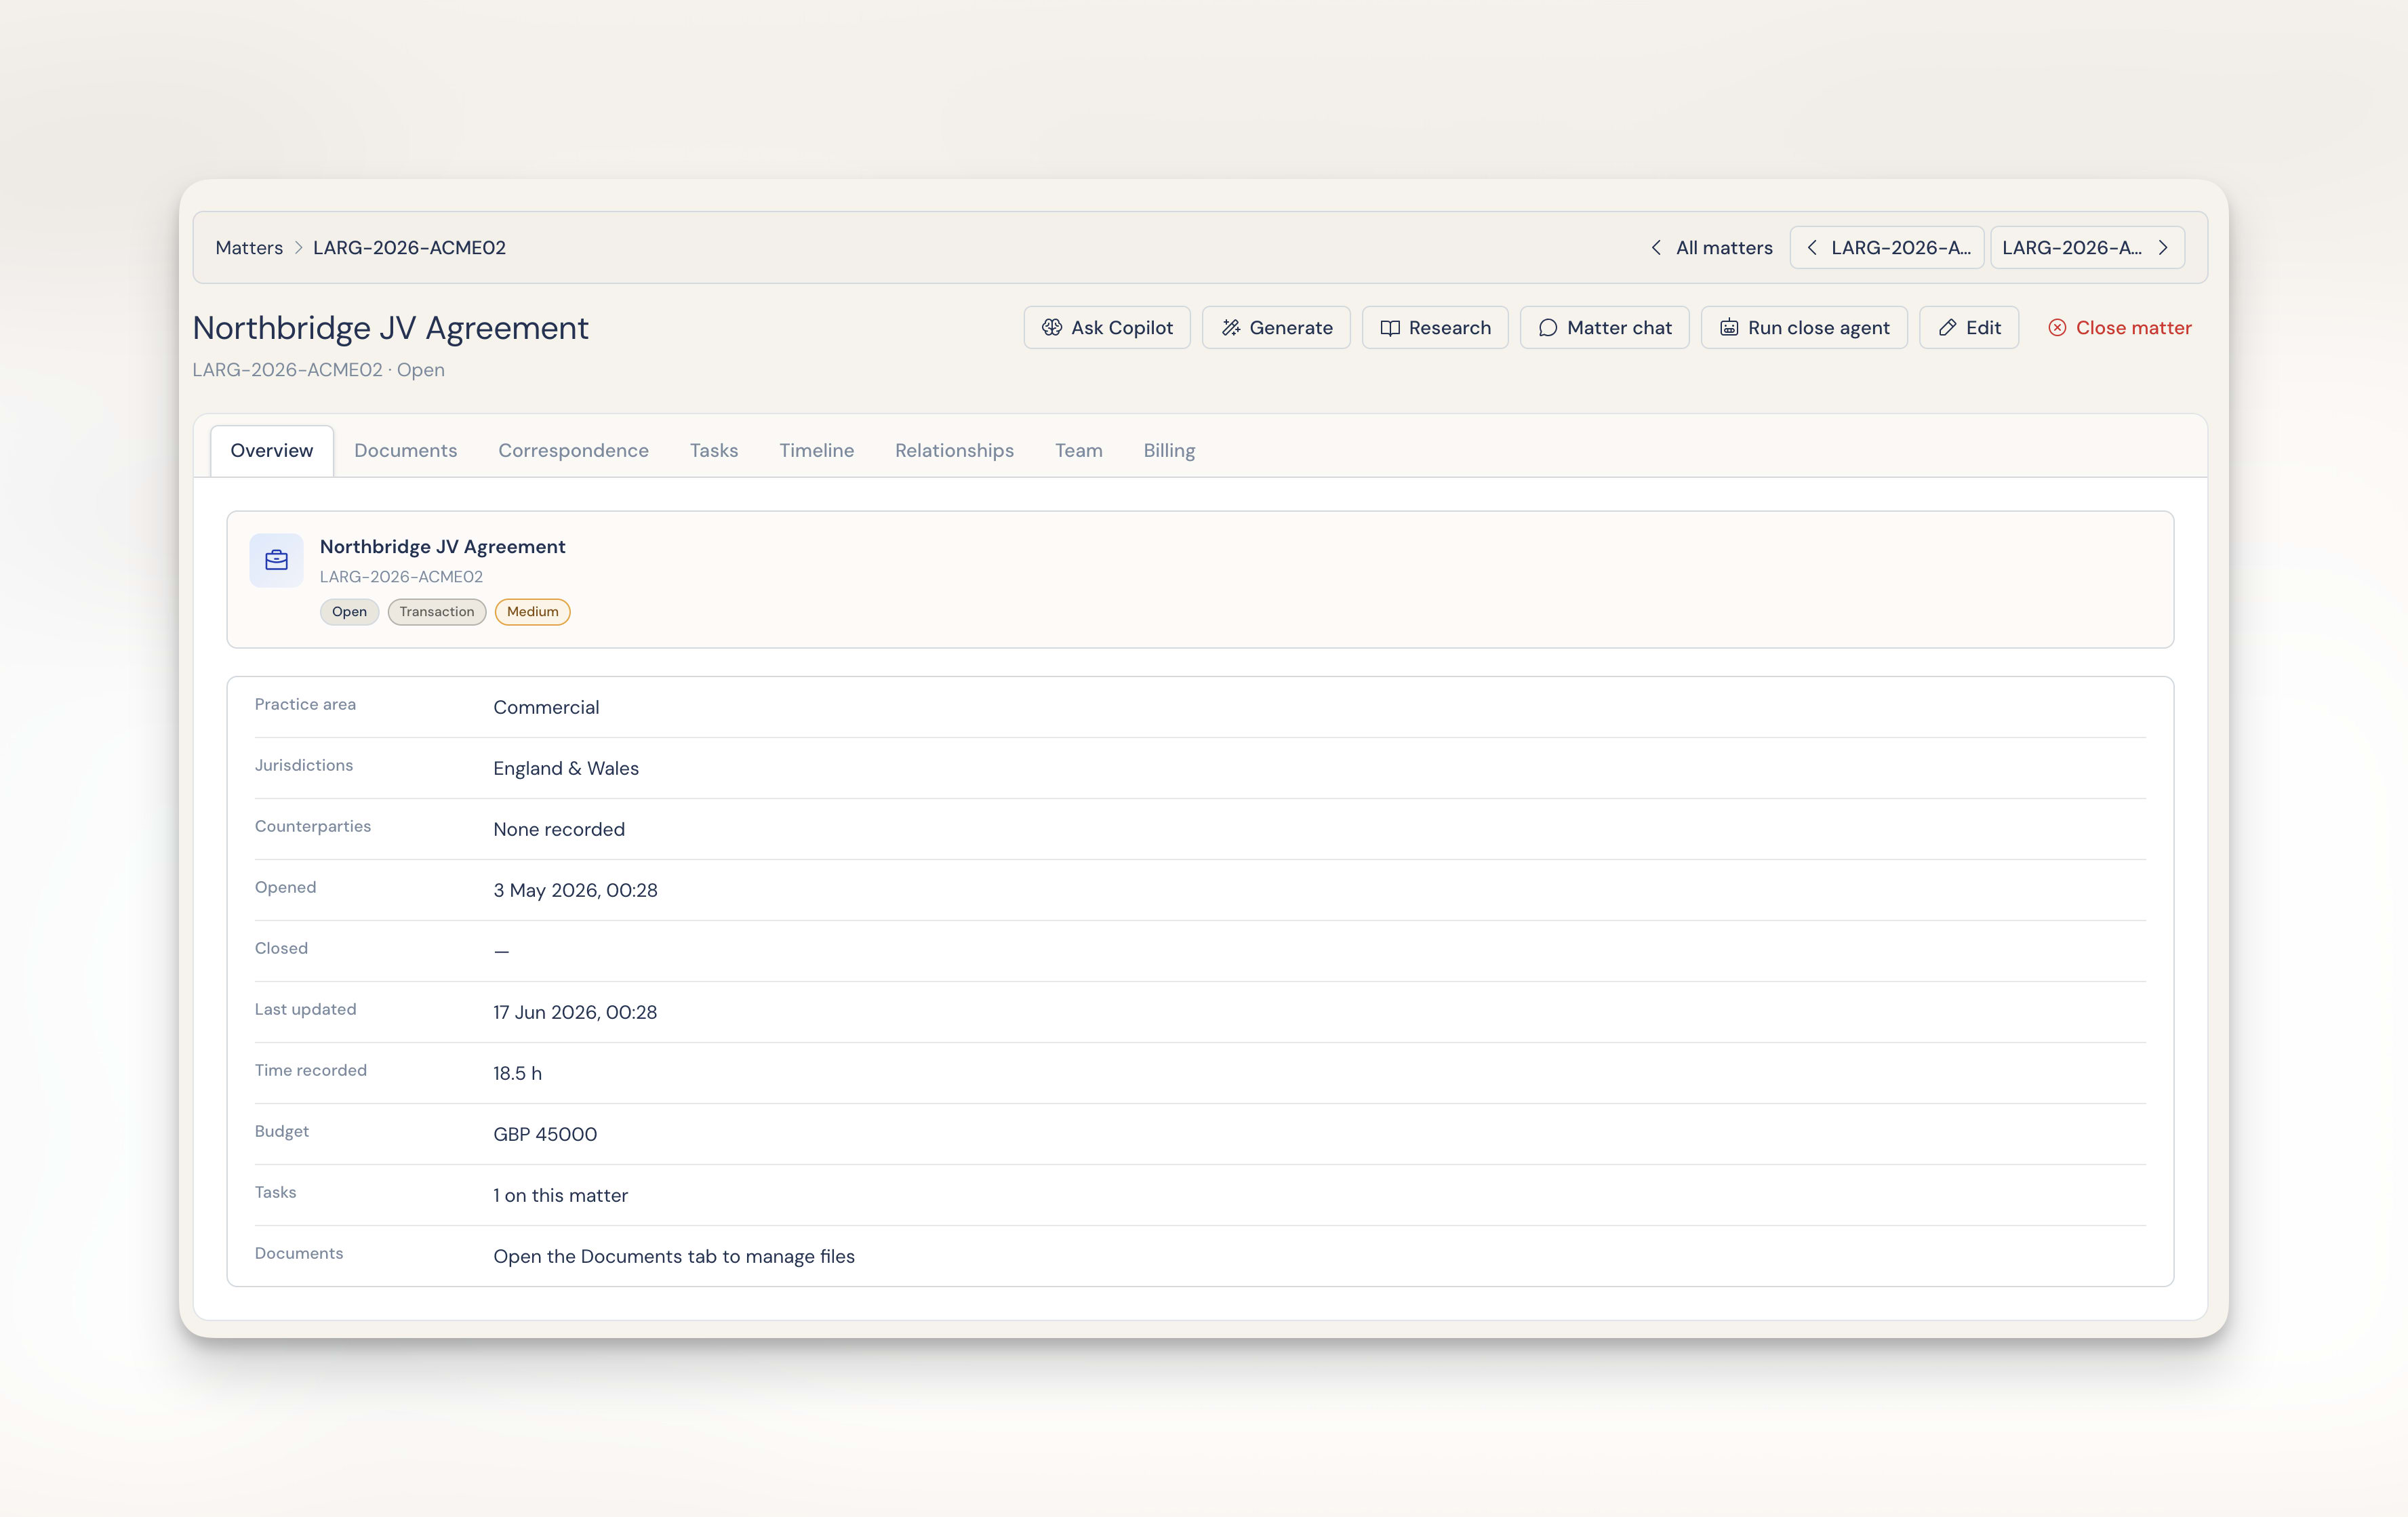This screenshot has width=2408, height=1517.
Task: Switch to the Relationships tab
Action: coord(954,451)
